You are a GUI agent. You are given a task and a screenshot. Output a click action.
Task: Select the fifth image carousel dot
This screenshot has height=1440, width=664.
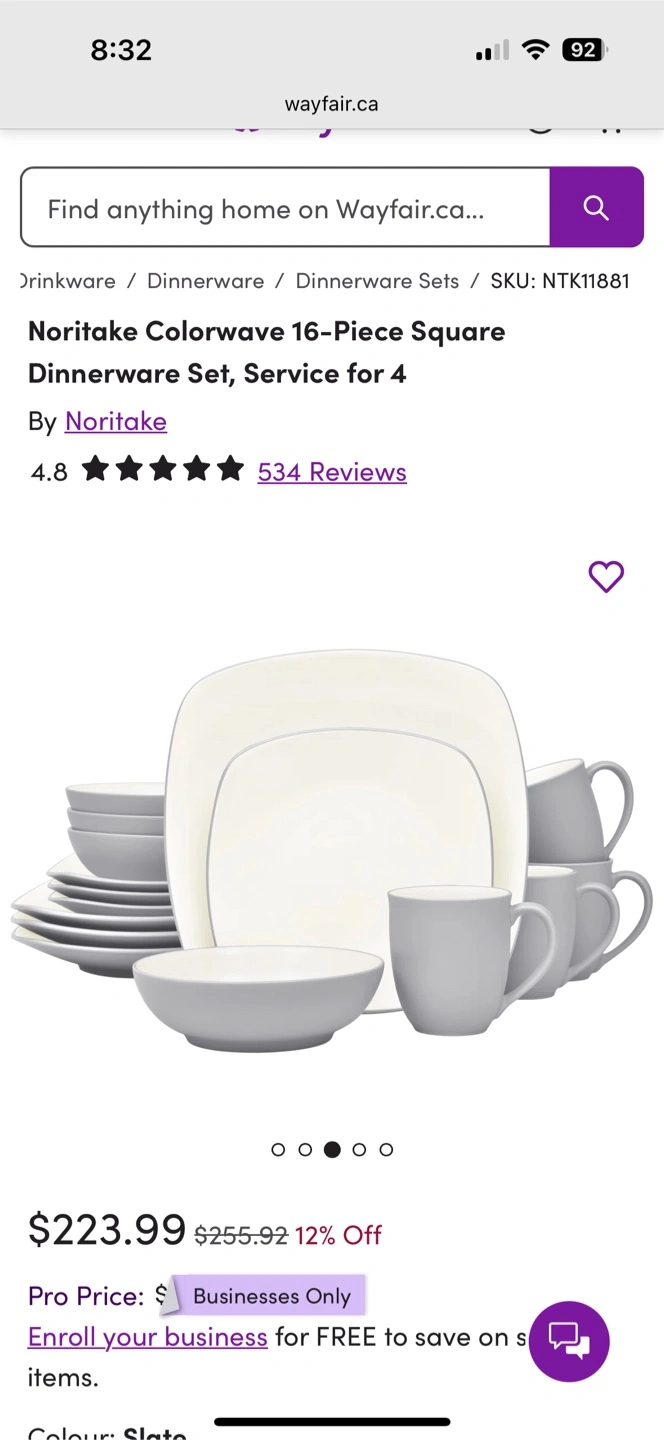pyautogui.click(x=386, y=1150)
